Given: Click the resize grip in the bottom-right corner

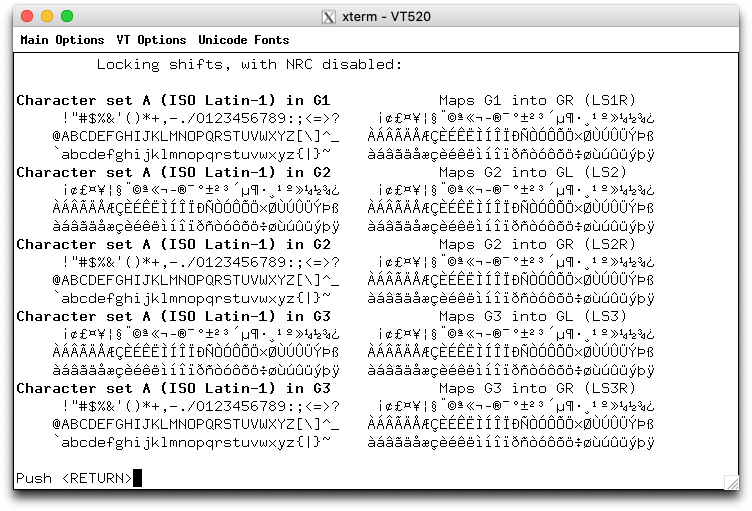Looking at the screenshot, I should click(x=731, y=482).
